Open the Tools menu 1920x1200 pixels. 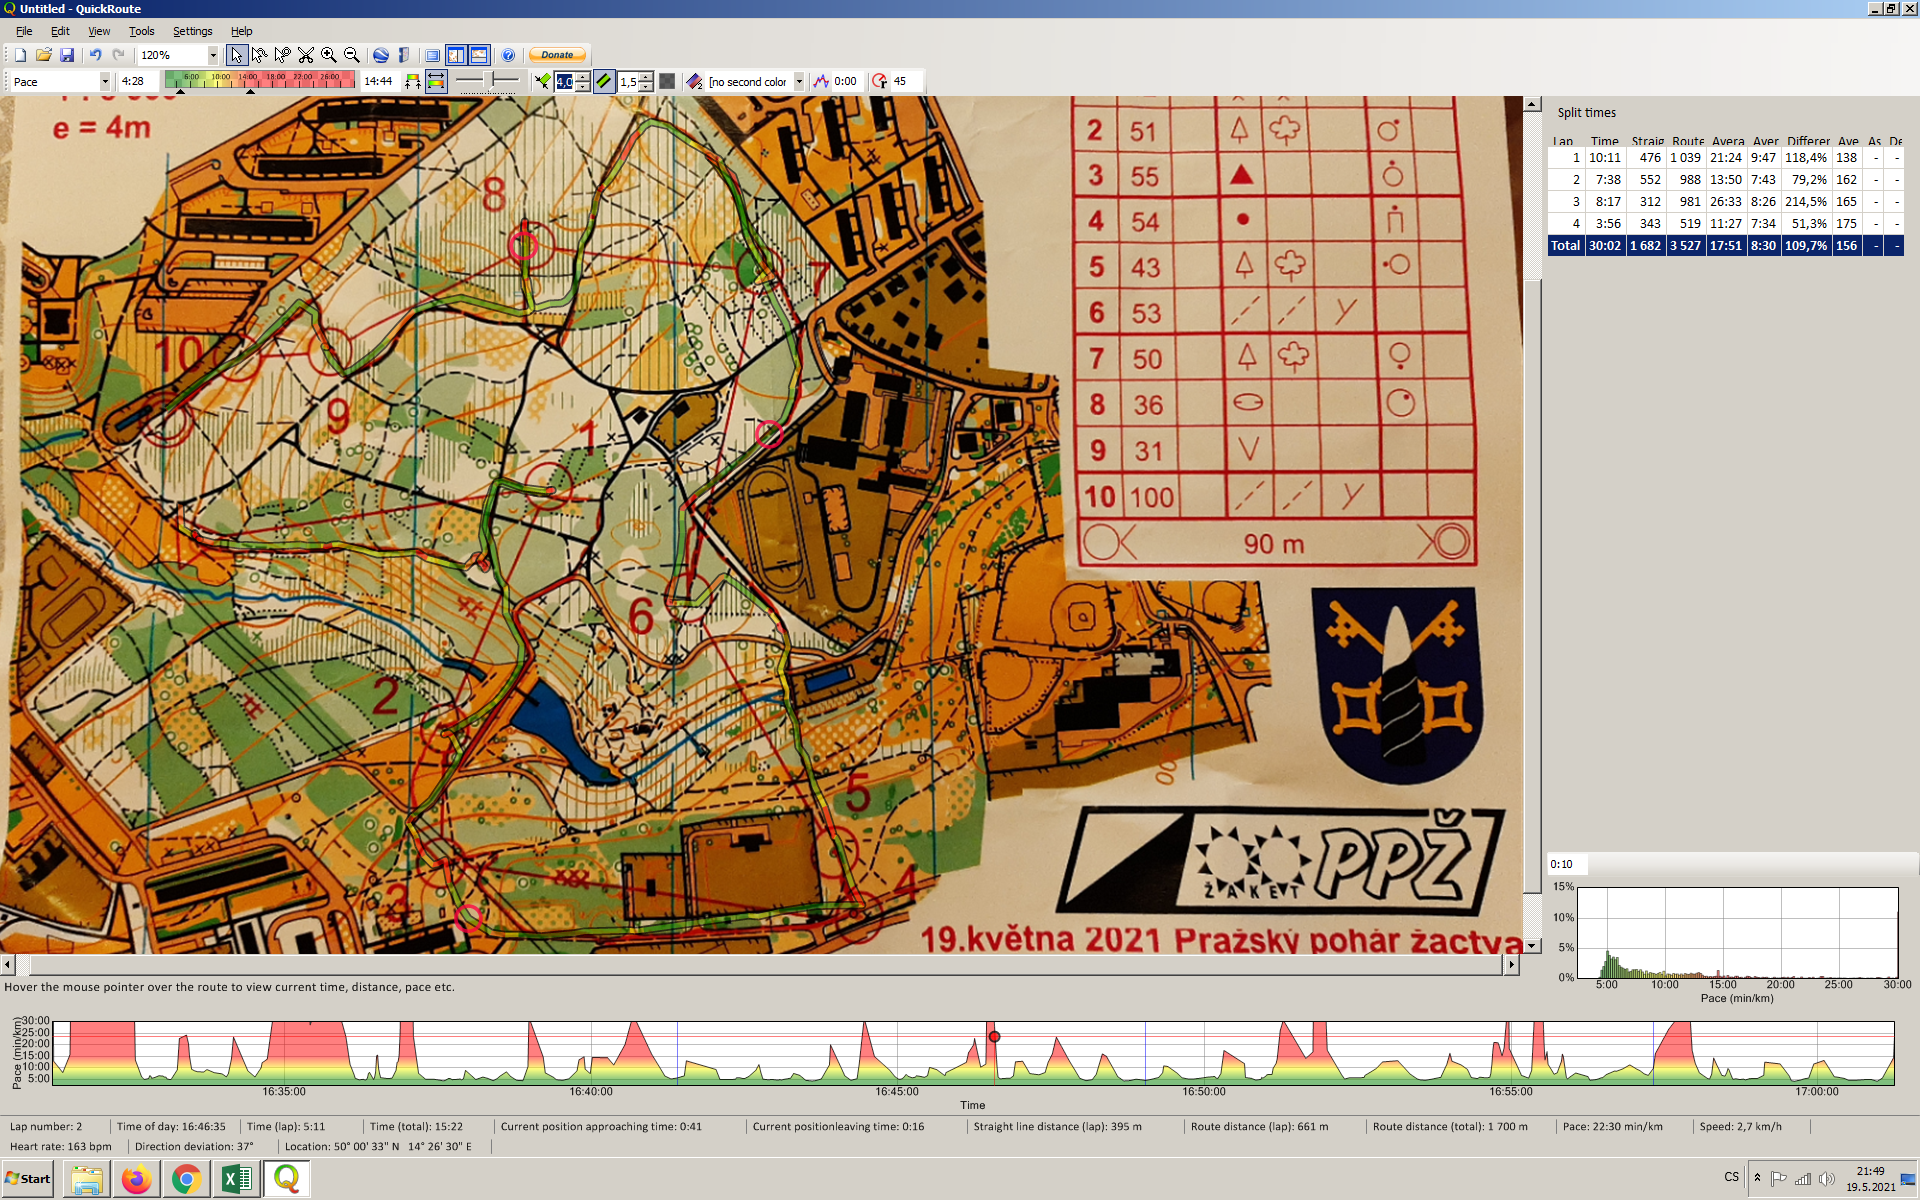coord(141,31)
